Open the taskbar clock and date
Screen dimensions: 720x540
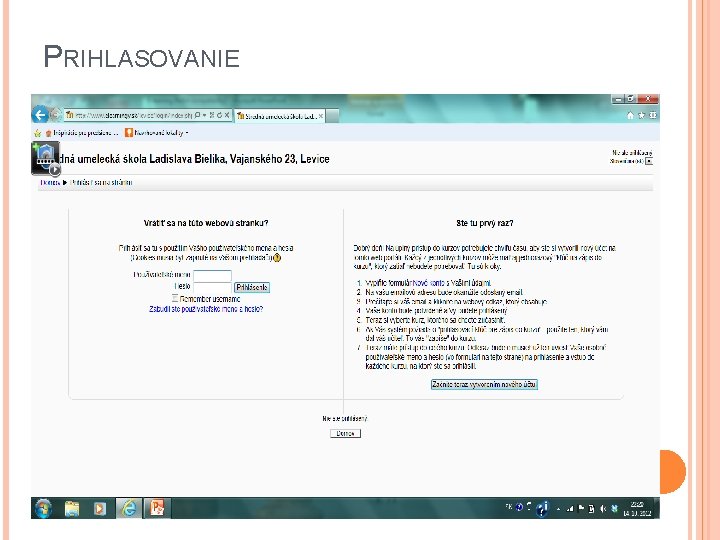637,509
